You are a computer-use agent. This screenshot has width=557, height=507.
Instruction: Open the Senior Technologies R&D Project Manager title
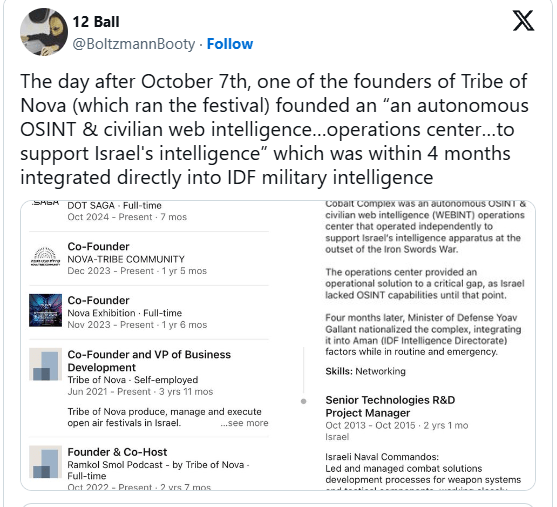click(x=390, y=406)
